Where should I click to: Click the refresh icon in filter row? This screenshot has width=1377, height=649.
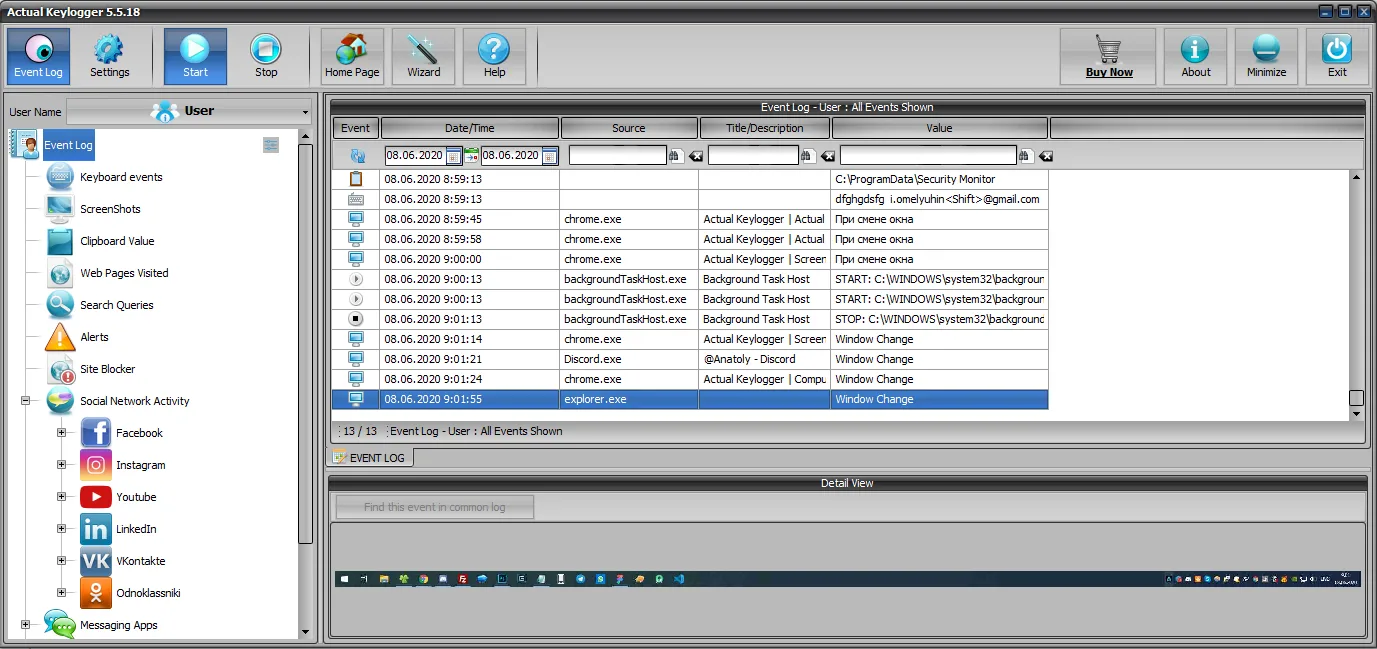[x=357, y=156]
